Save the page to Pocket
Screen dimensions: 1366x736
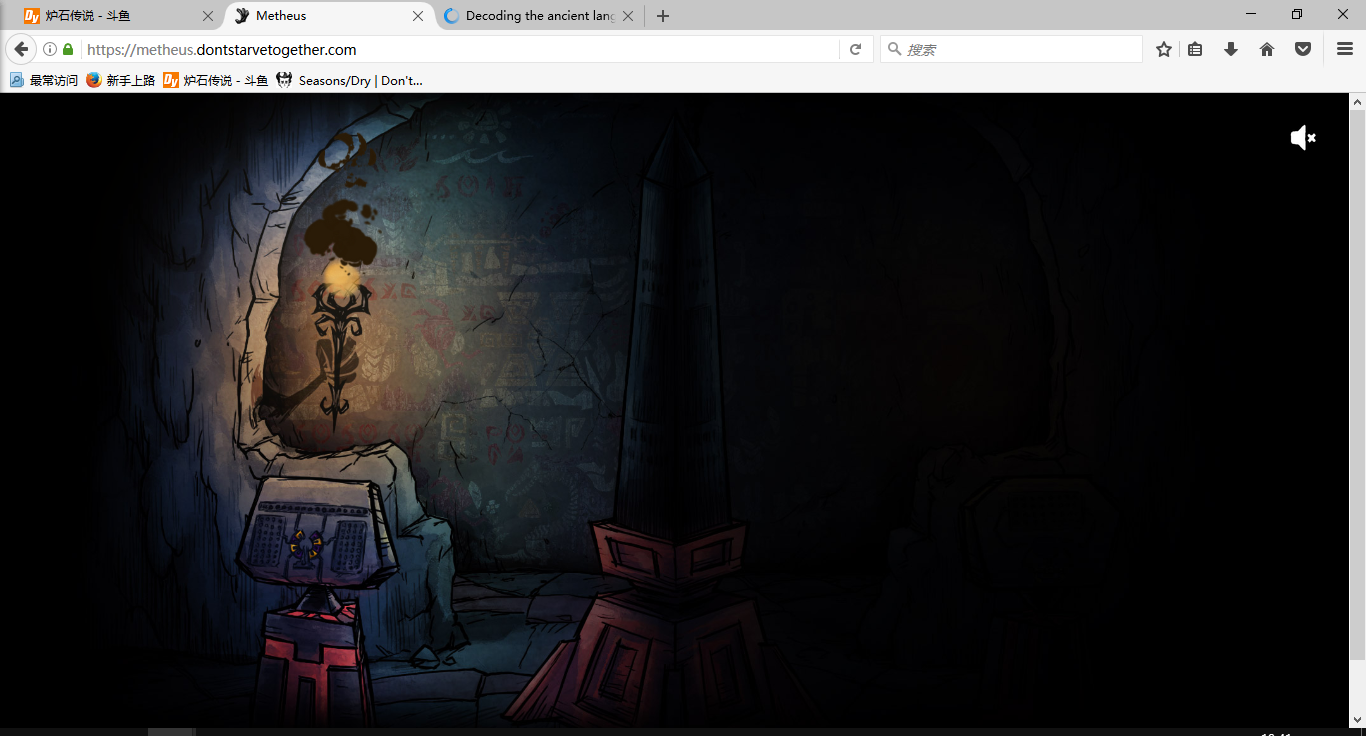pos(1303,49)
